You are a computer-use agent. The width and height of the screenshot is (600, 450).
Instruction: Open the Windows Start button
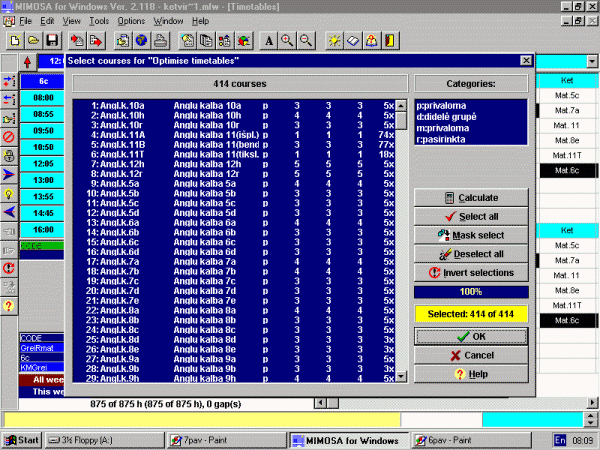(x=20, y=440)
